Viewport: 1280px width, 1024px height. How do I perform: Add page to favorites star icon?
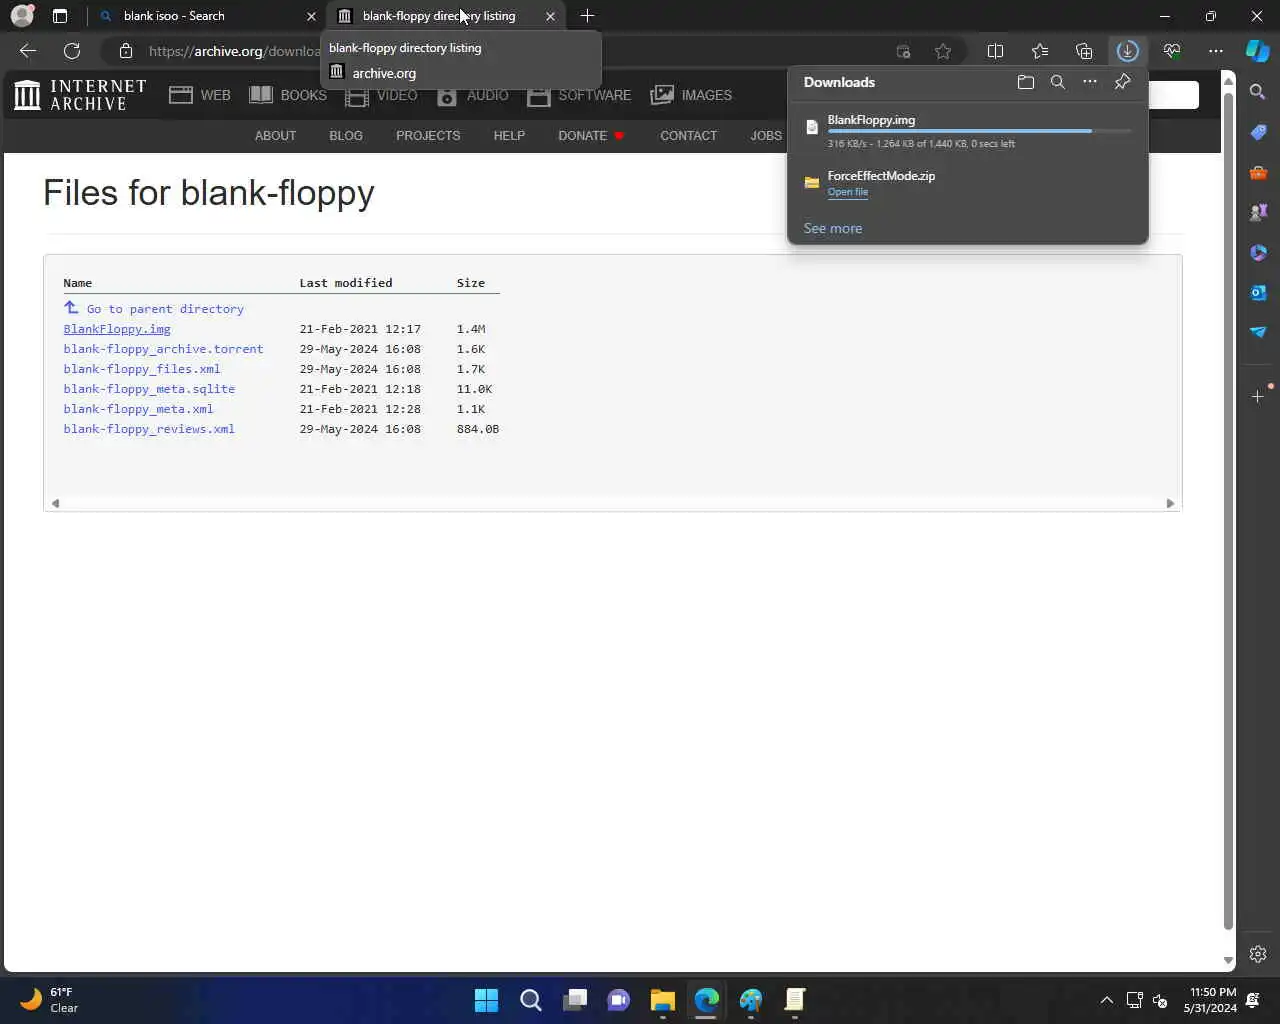tap(943, 51)
